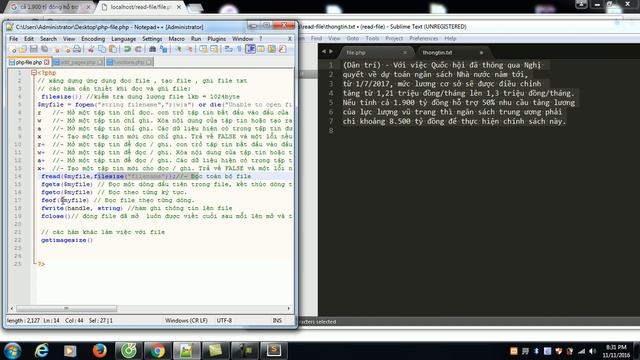Click the Windows (CR LF) status bar entry
Image resolution: width=640 pixels, height=360 pixels.
pos(186,320)
